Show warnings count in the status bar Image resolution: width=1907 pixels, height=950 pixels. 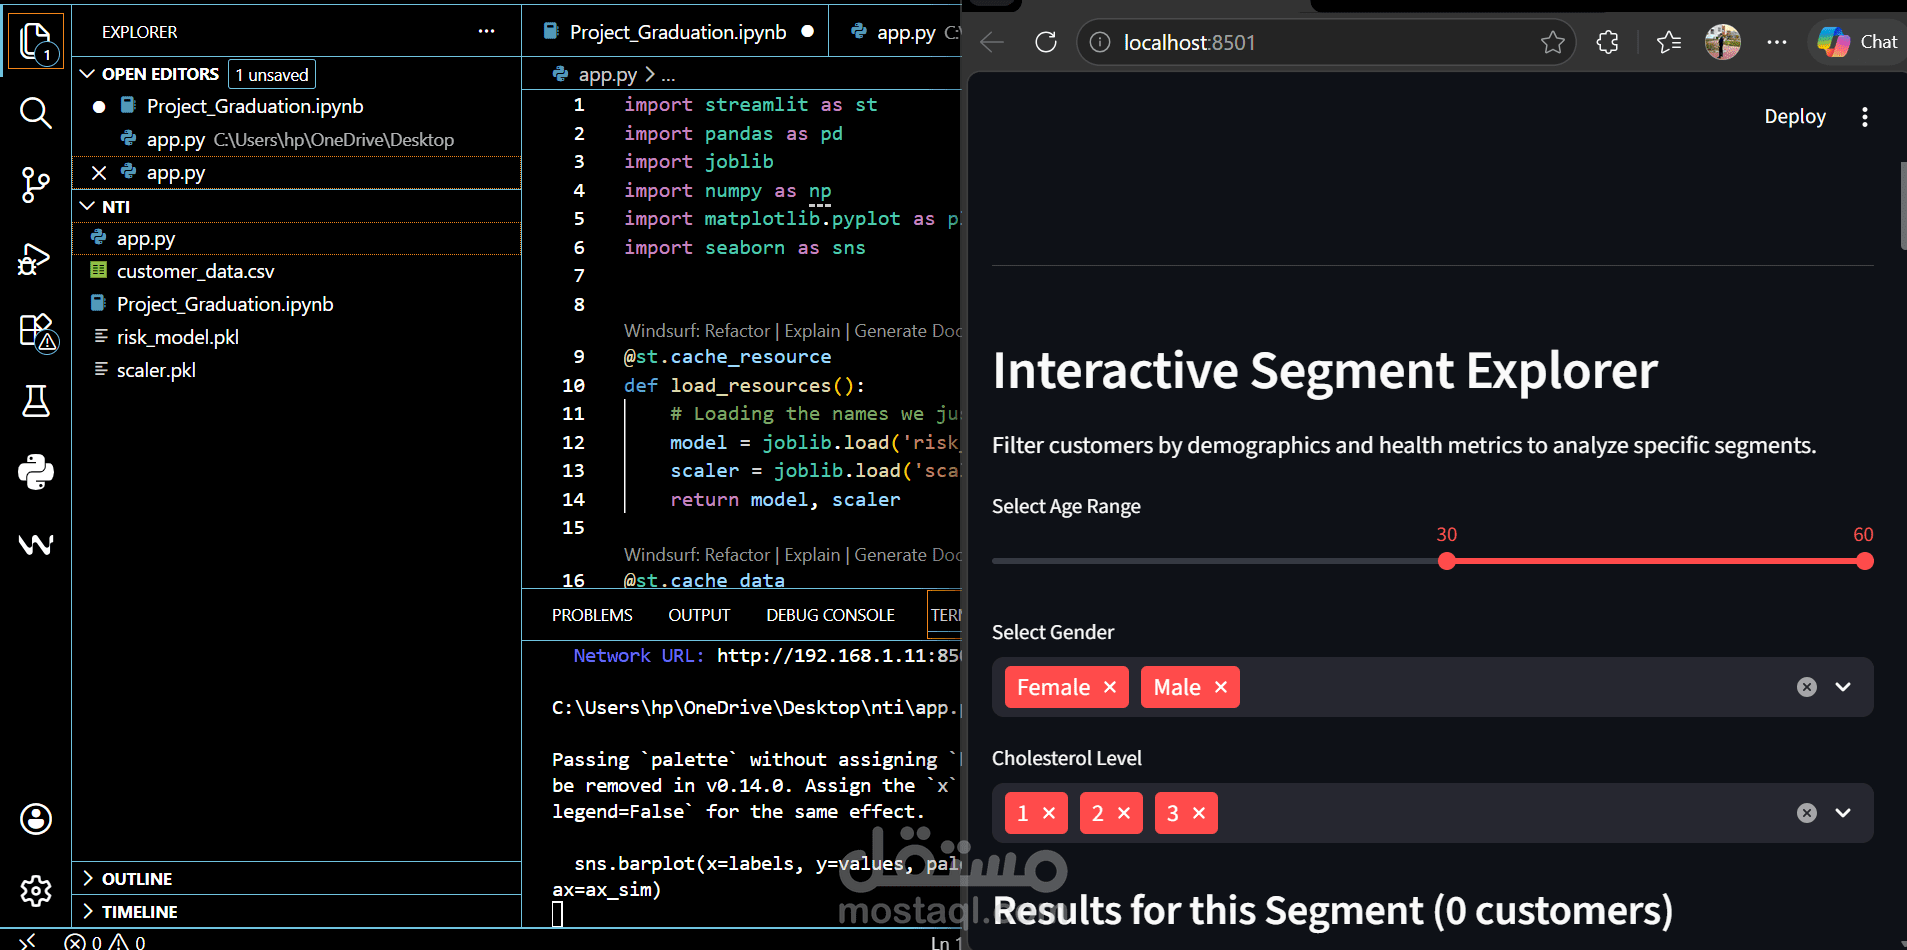[x=128, y=942]
